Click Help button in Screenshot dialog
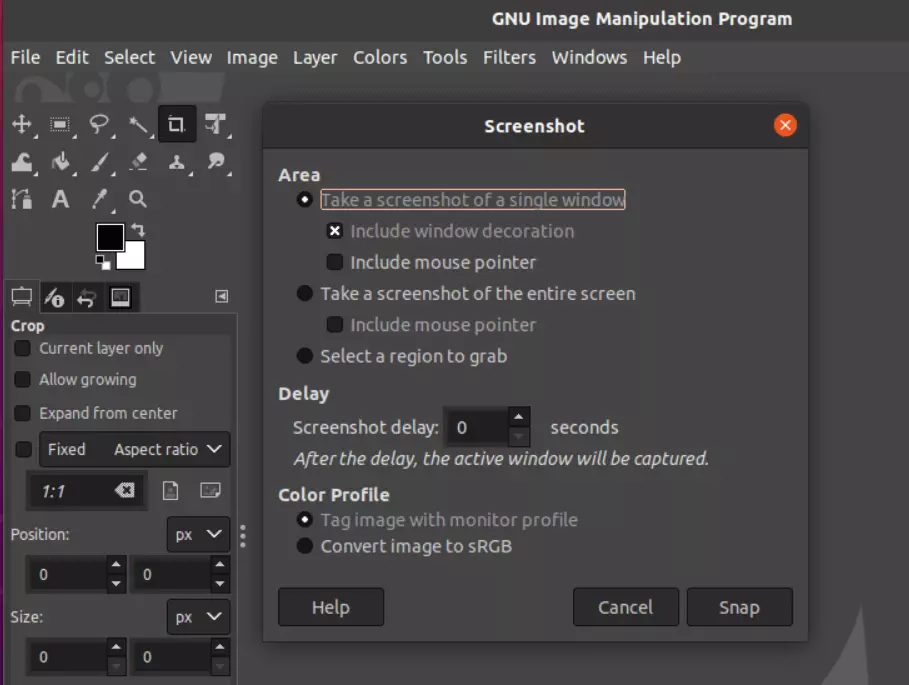This screenshot has height=685, width=909. (331, 607)
